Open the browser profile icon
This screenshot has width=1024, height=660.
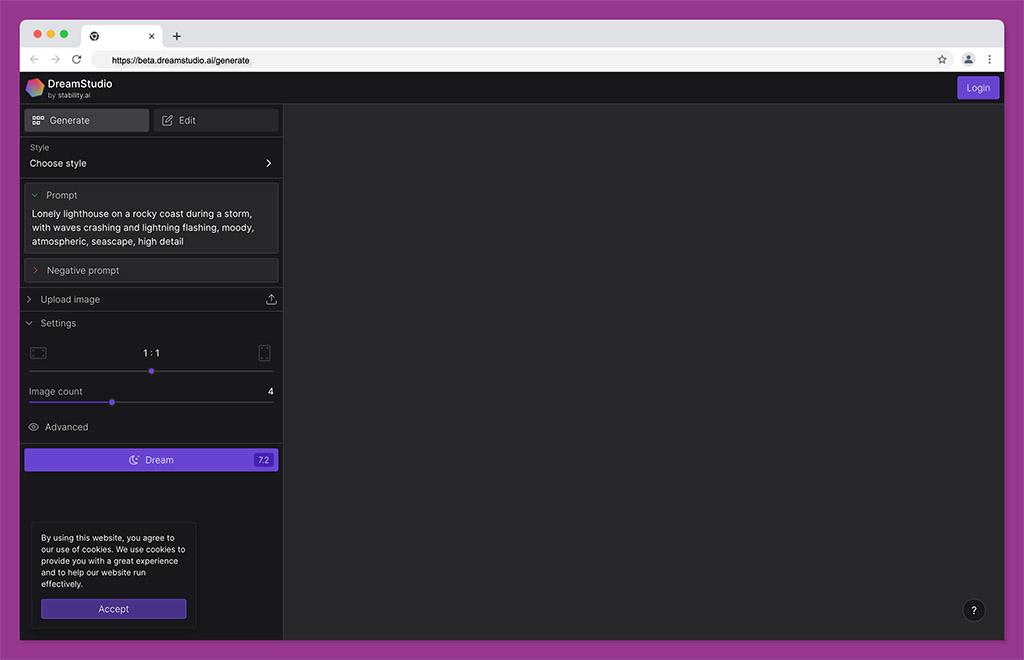pyautogui.click(x=968, y=59)
